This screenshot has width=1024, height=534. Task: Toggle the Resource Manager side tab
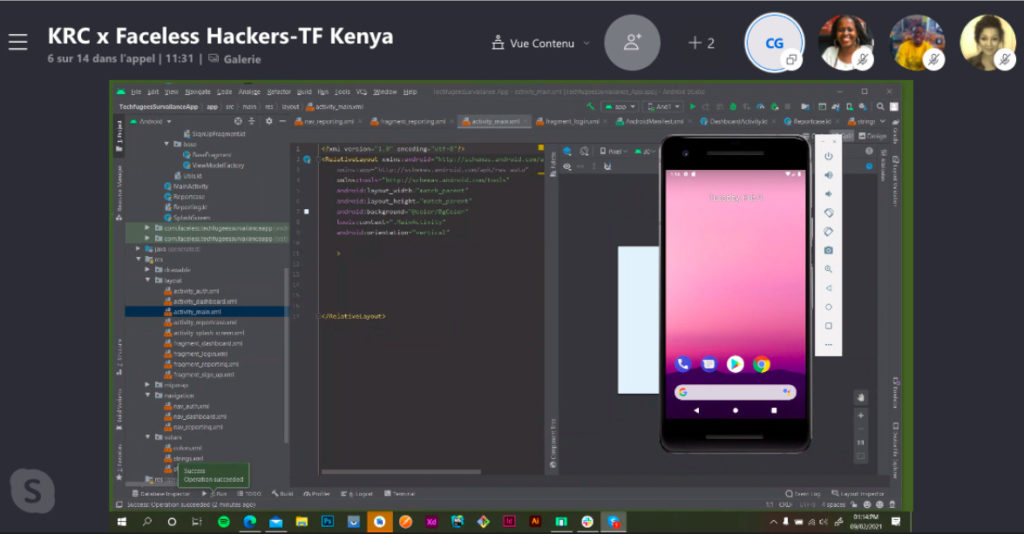point(119,193)
